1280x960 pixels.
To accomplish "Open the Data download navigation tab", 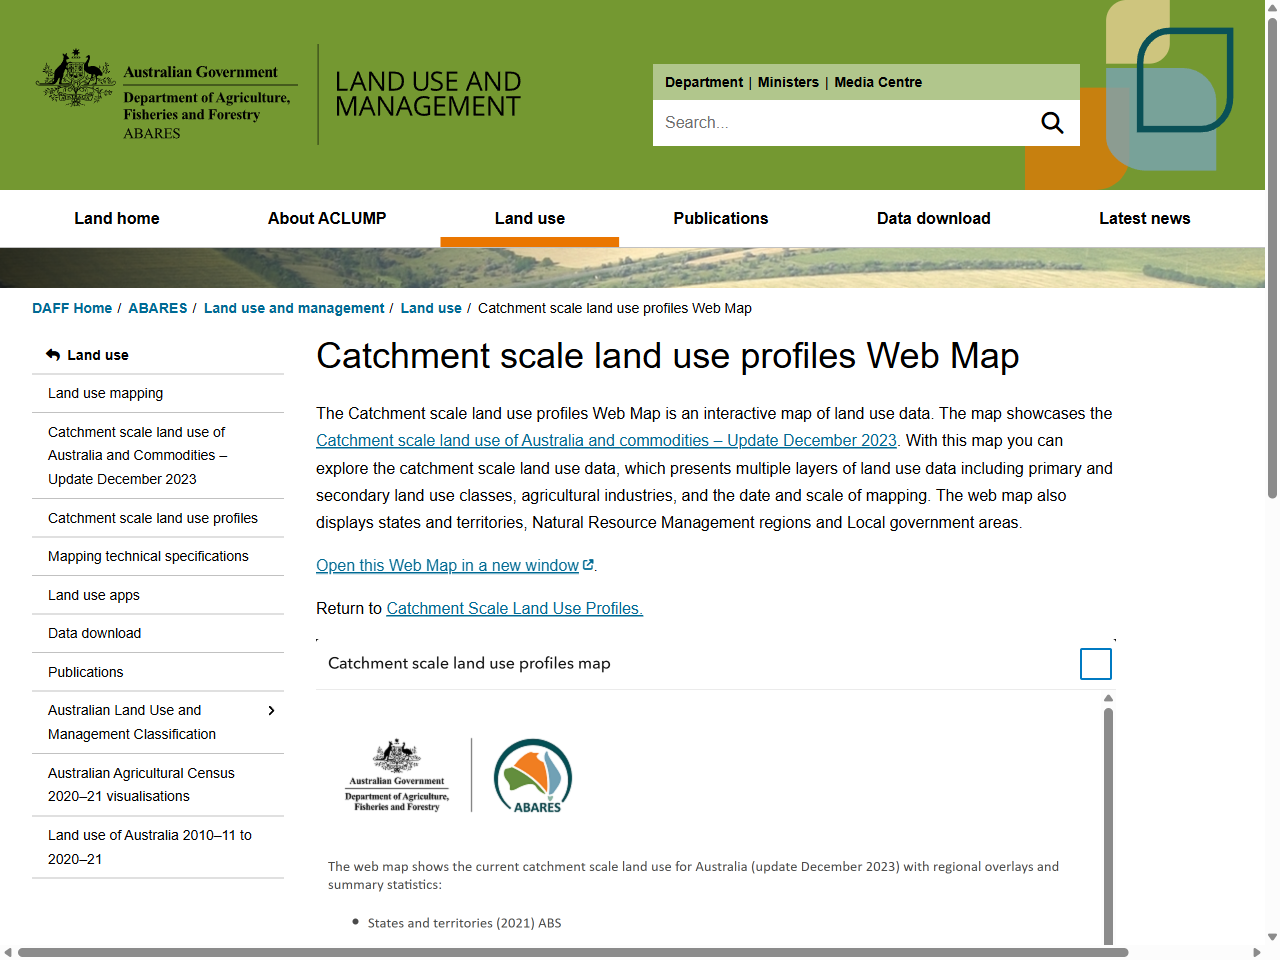I will 933,219.
